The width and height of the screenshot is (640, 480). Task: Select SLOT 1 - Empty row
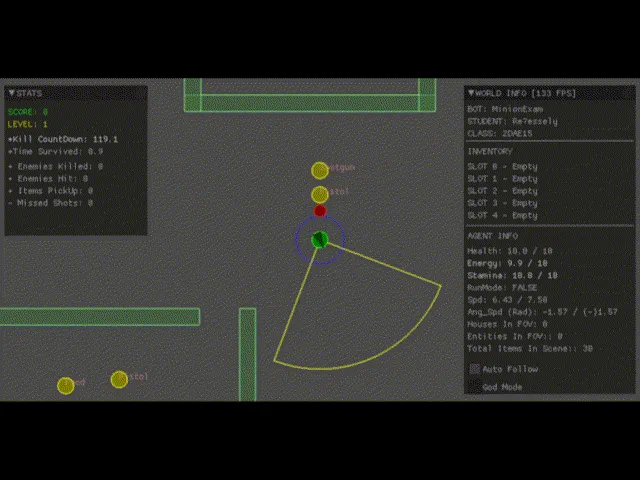pyautogui.click(x=502, y=179)
